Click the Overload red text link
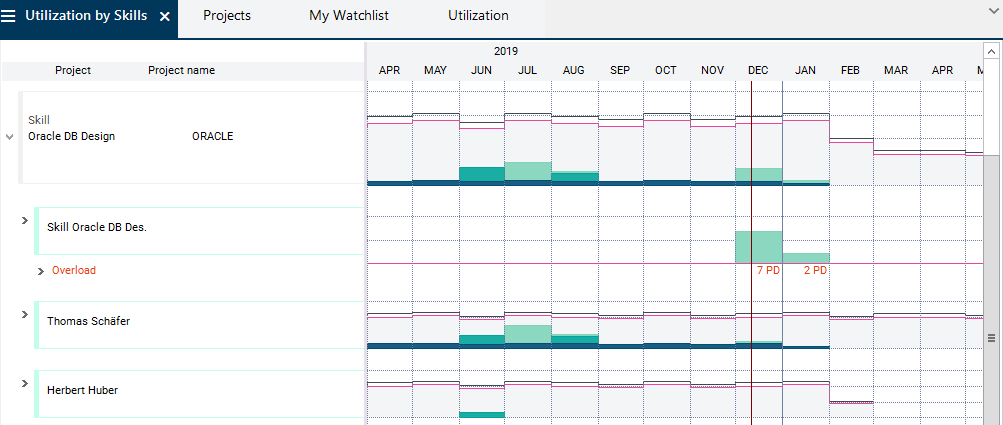 coord(74,271)
